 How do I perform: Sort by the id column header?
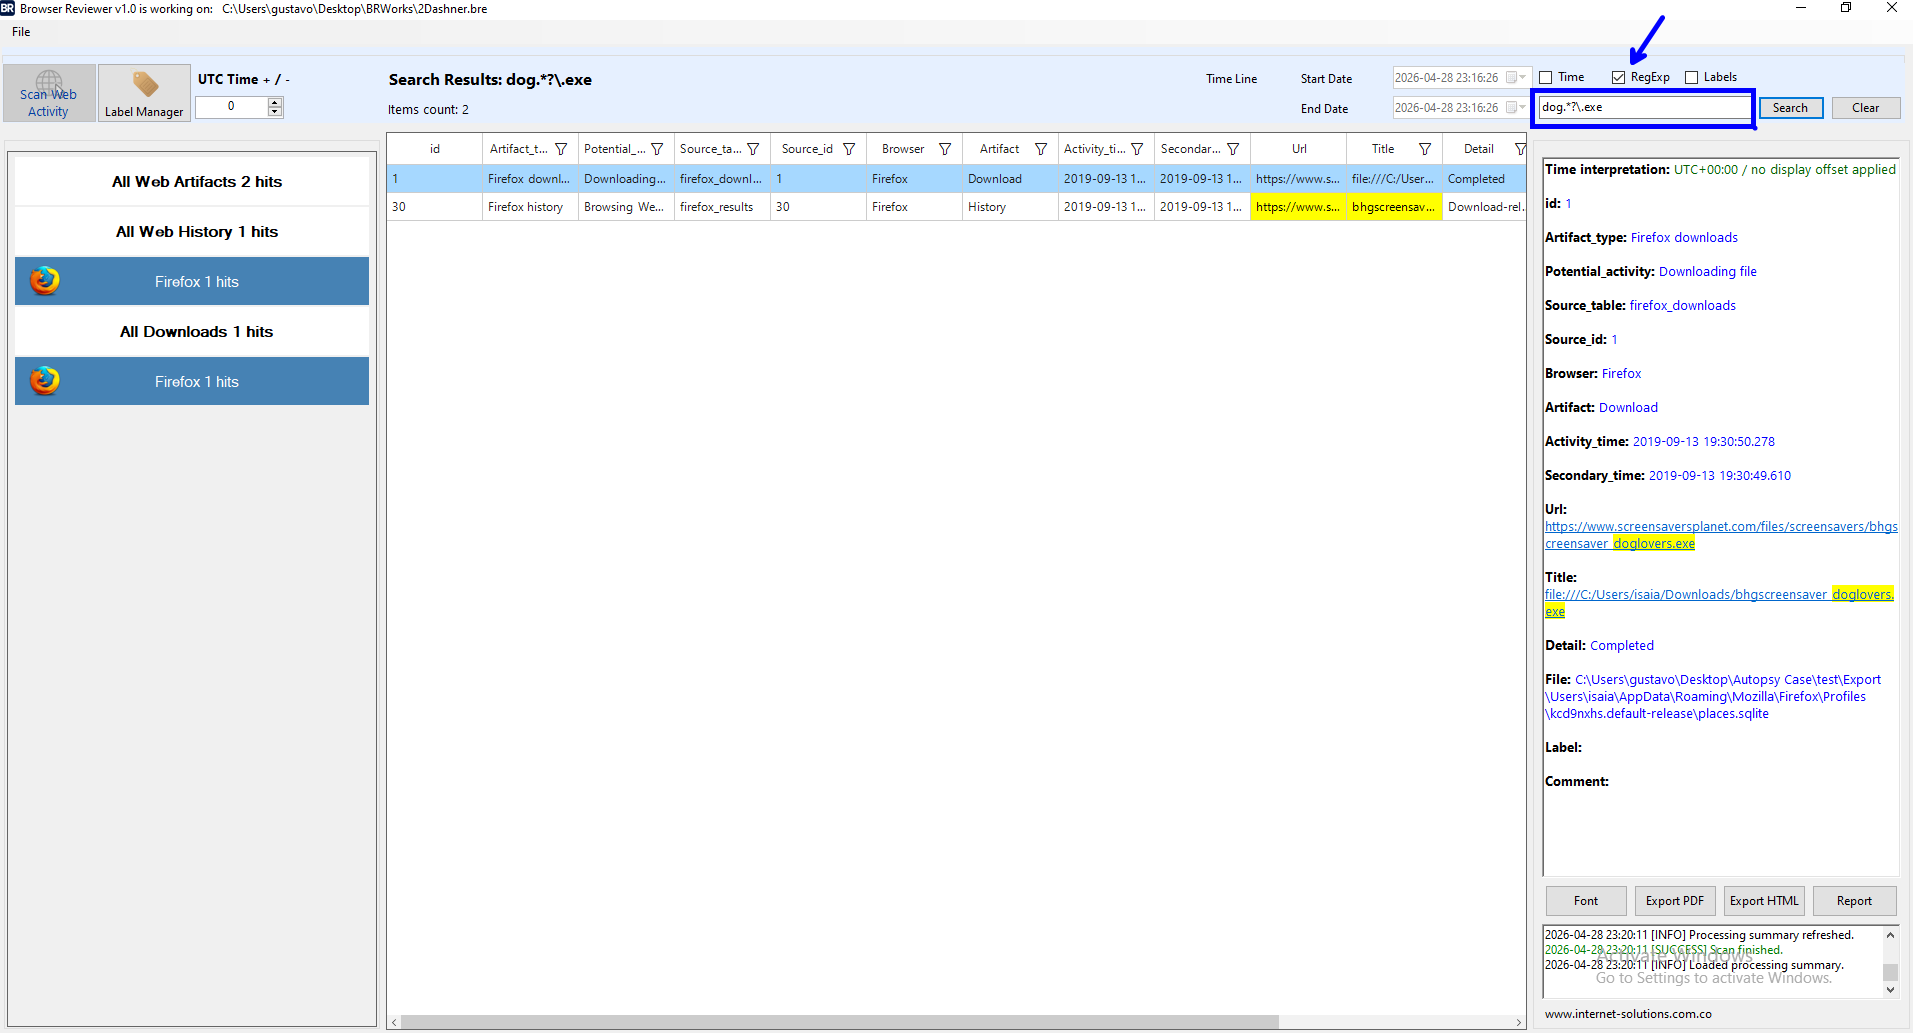(435, 149)
